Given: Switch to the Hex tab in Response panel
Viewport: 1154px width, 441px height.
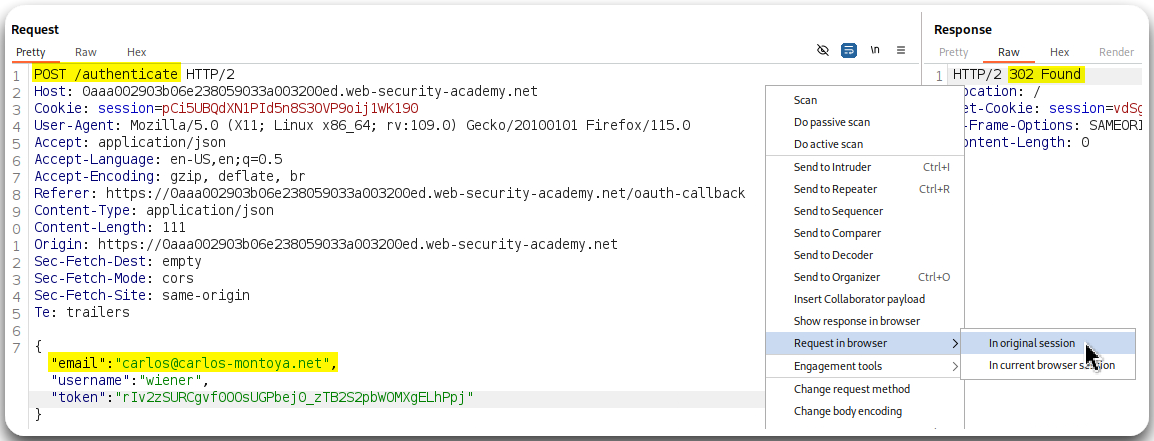Looking at the screenshot, I should coord(1059,52).
